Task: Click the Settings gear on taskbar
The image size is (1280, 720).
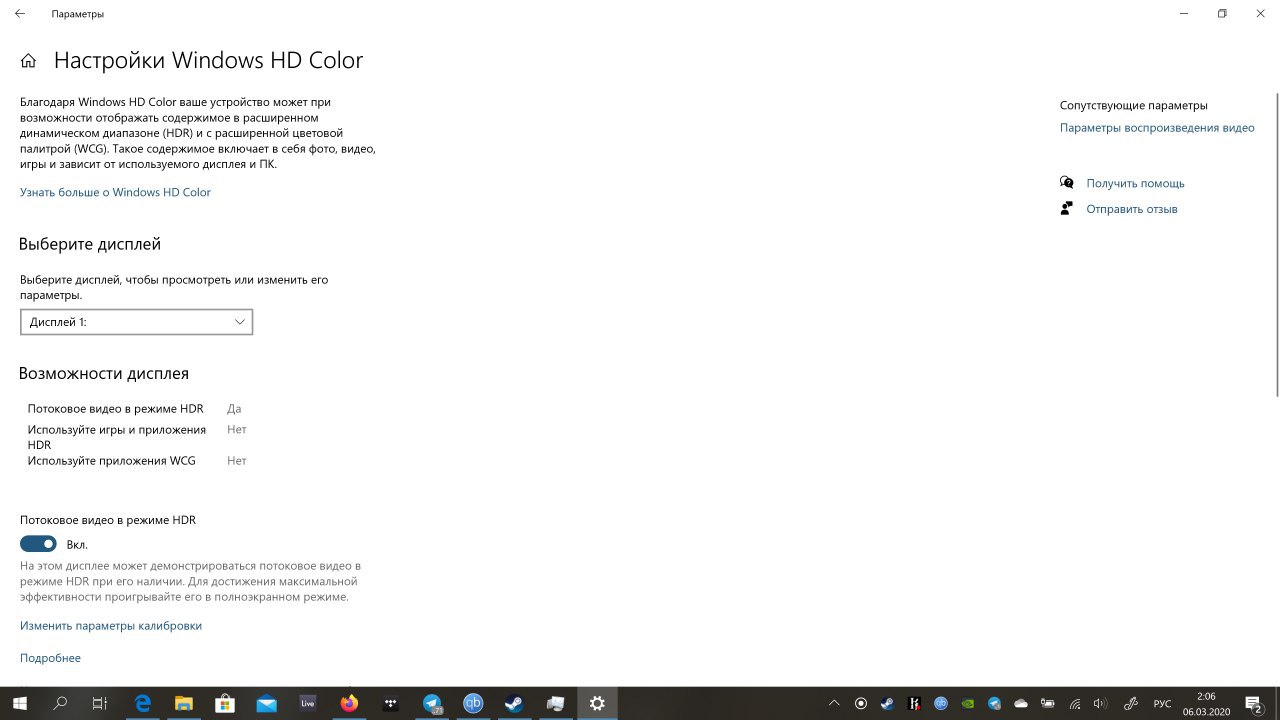Action: 597,703
